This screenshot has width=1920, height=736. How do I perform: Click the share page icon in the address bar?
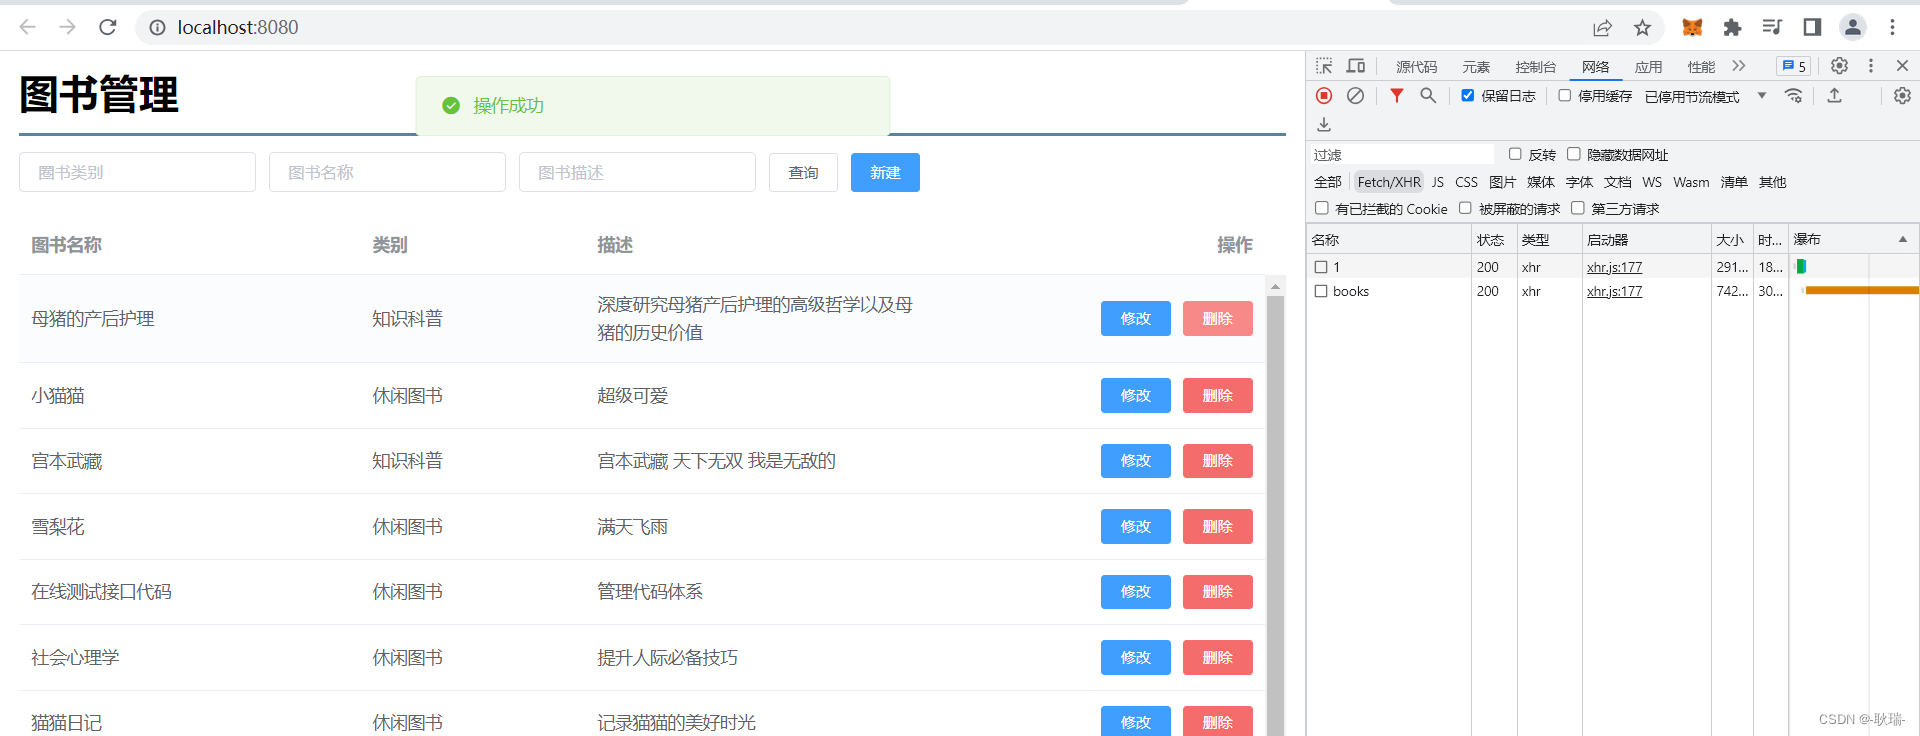click(1602, 27)
